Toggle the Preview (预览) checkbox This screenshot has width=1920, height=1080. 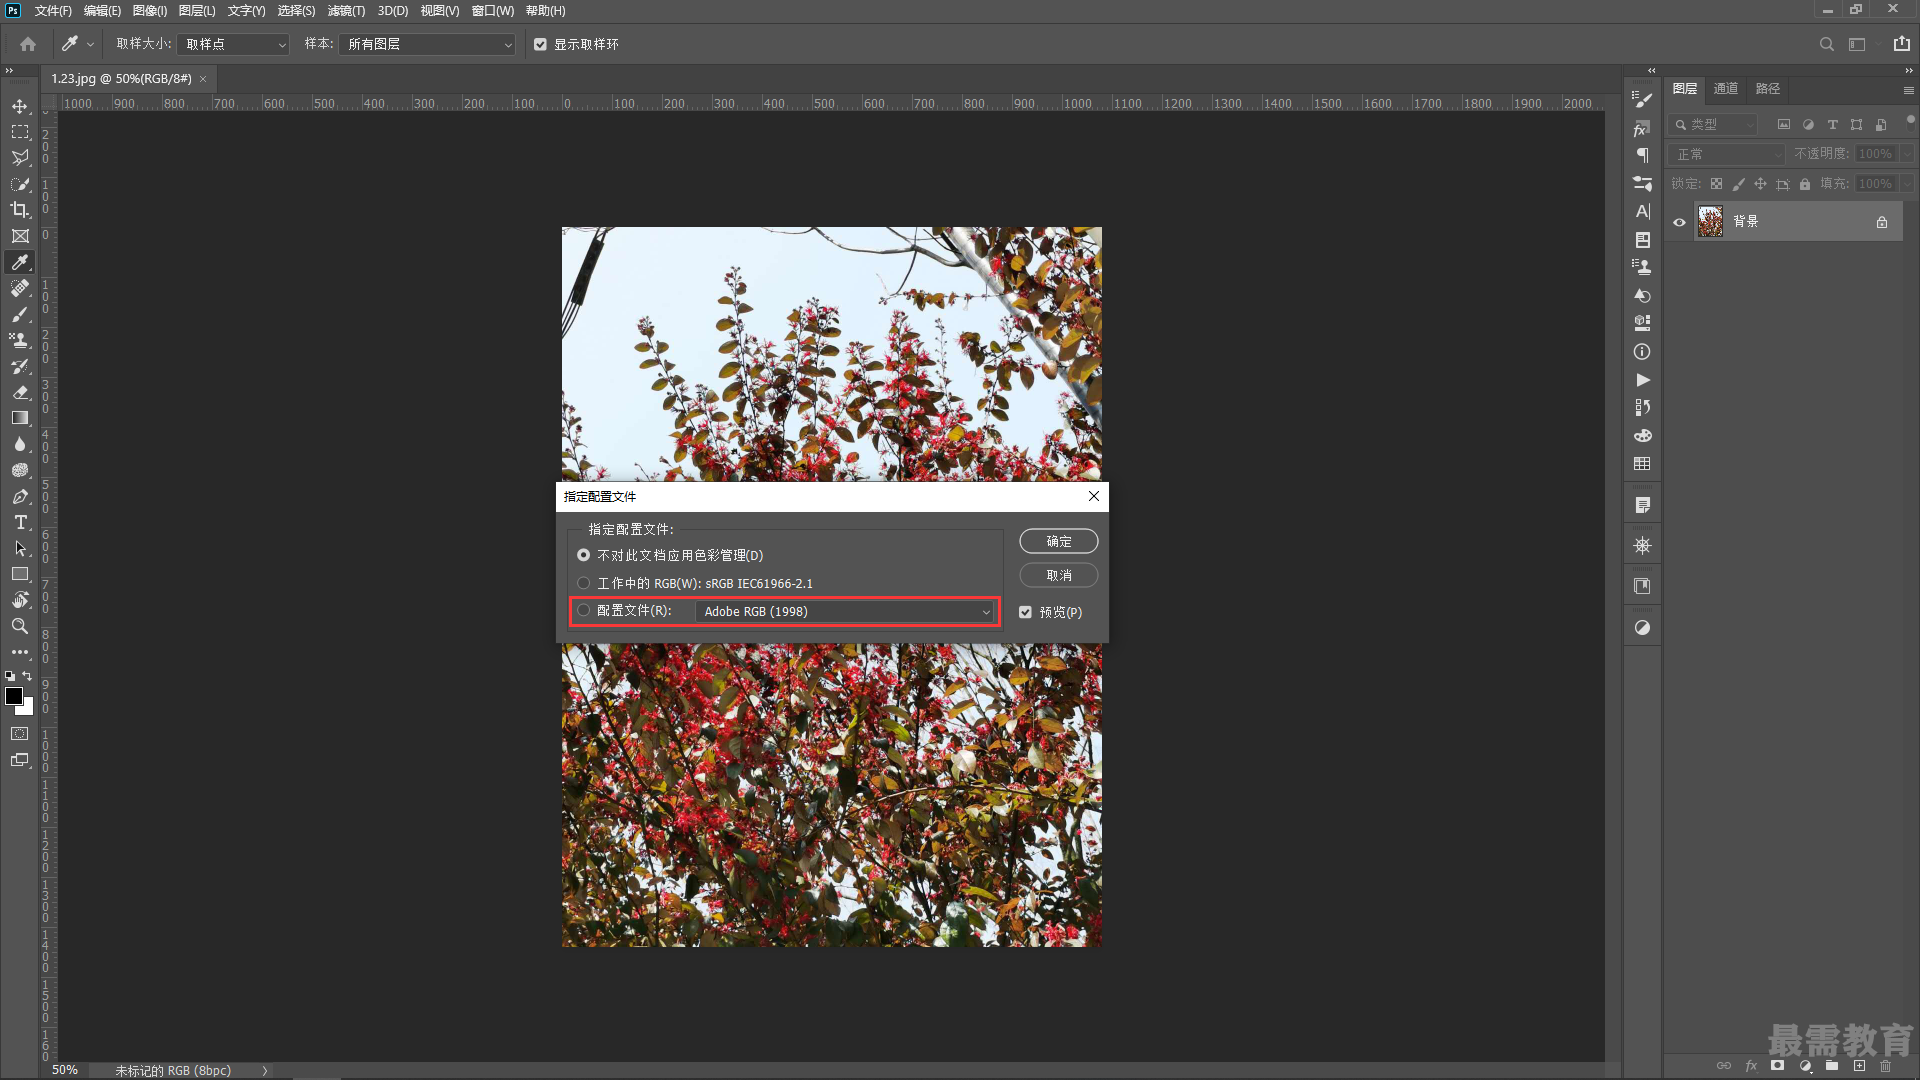click(x=1025, y=612)
